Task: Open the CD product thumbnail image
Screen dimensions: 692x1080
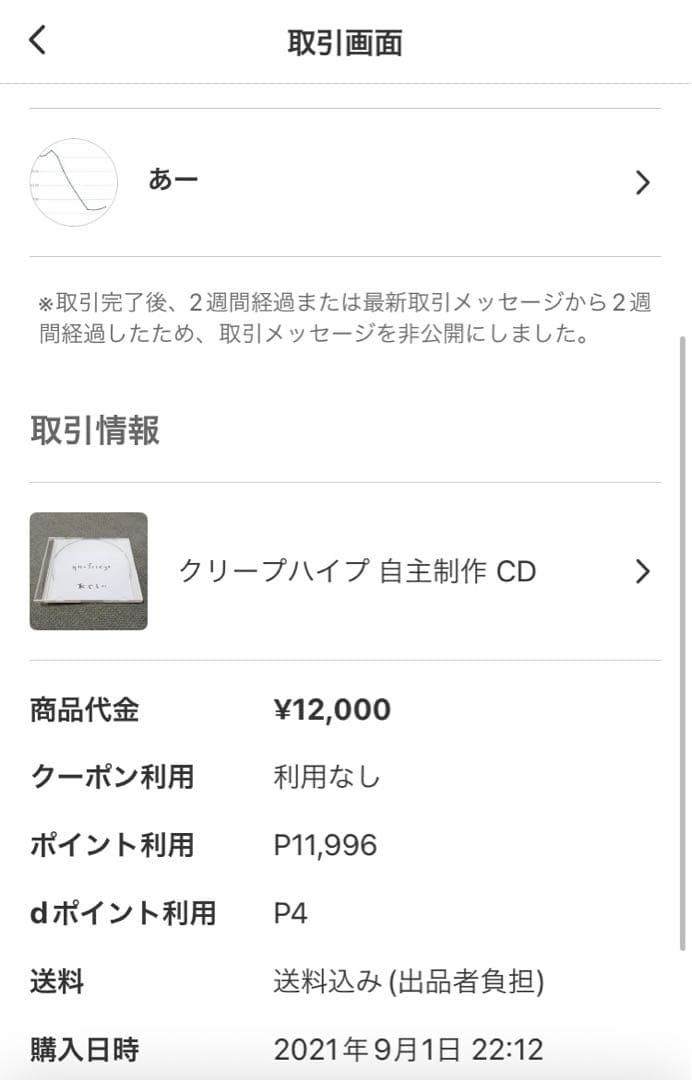Action: click(x=88, y=571)
